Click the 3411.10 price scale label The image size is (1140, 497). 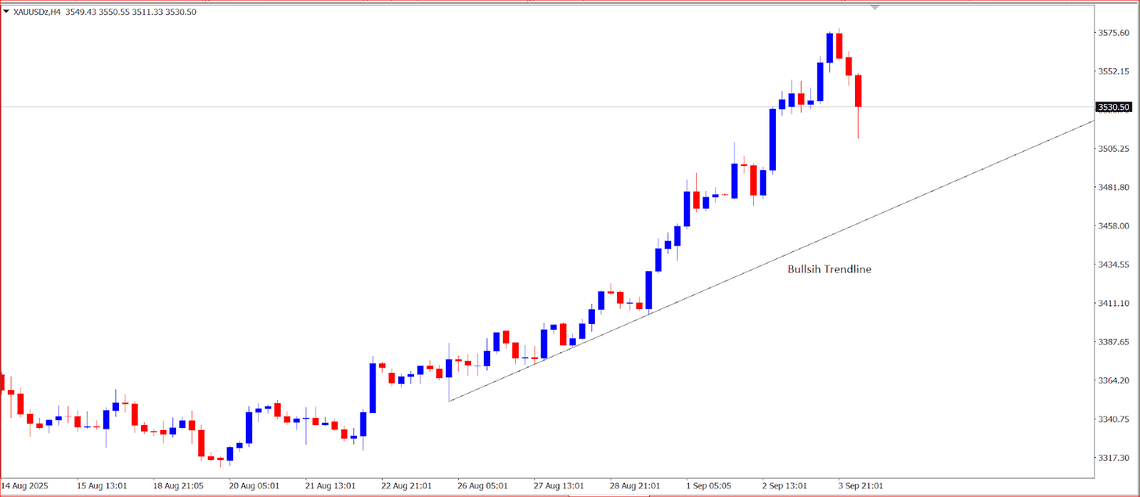(x=1113, y=303)
